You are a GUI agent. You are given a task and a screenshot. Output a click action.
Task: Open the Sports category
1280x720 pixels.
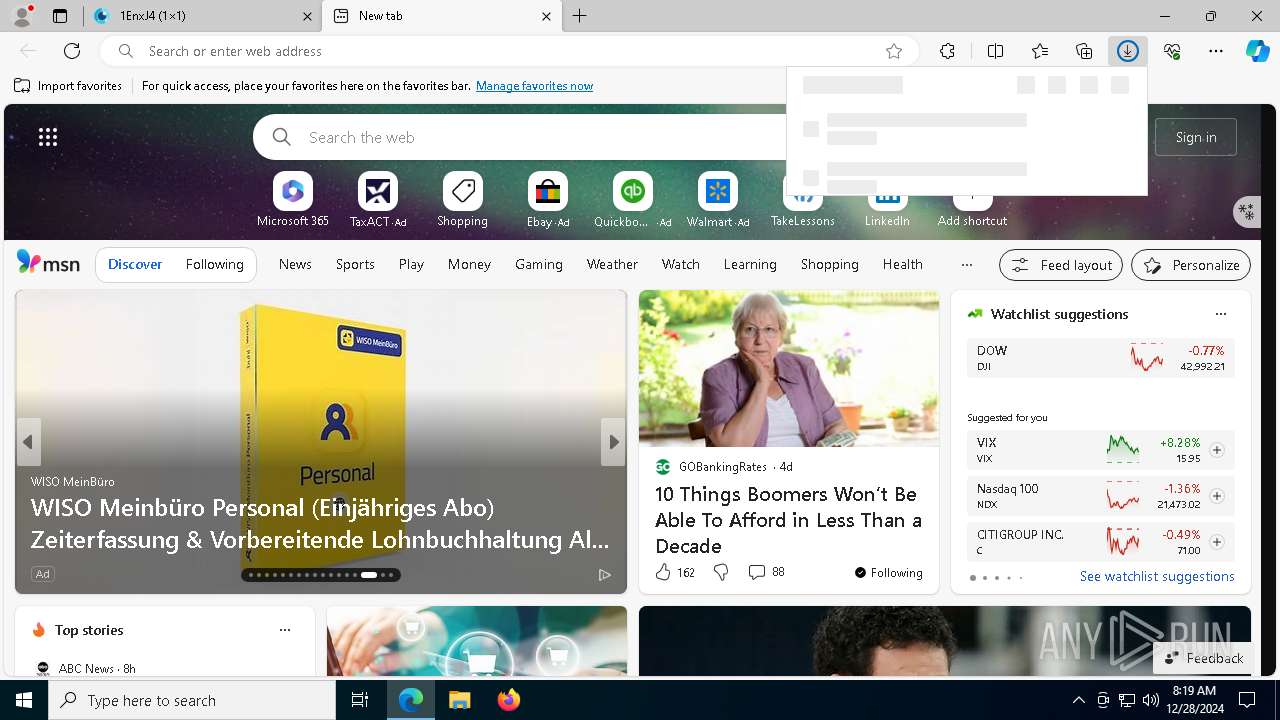point(355,264)
